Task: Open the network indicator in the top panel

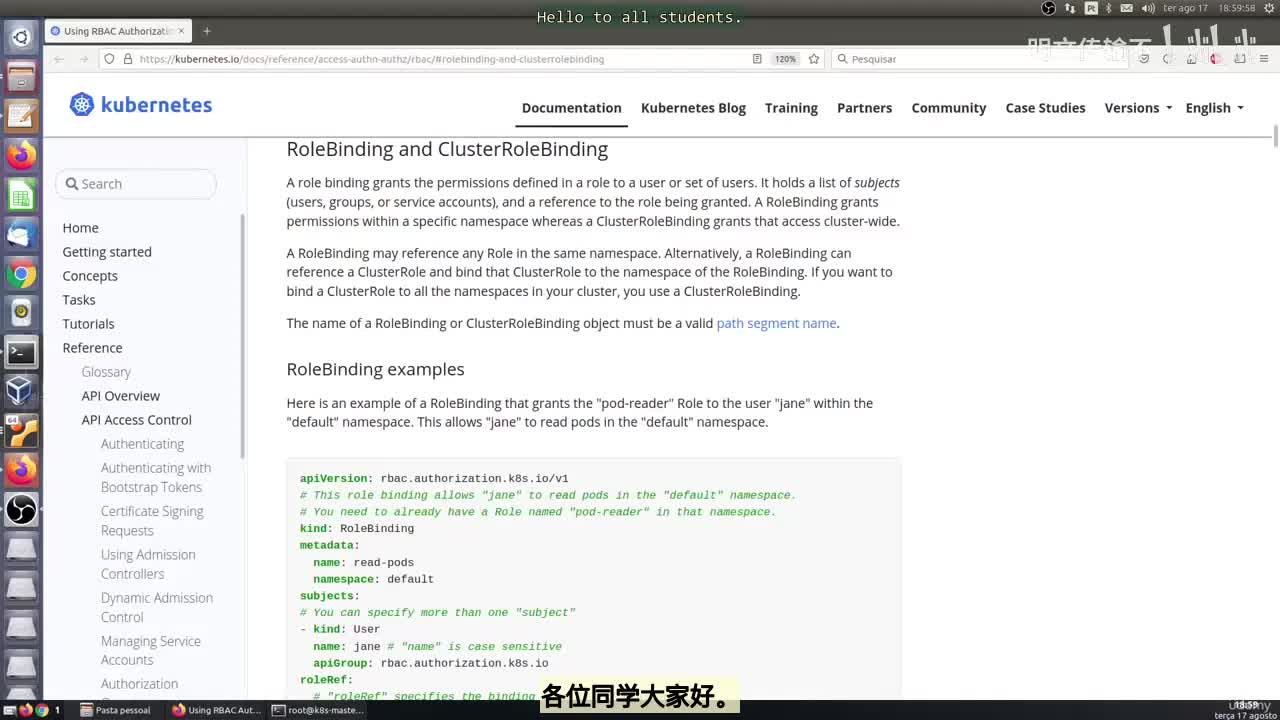Action: (1070, 8)
